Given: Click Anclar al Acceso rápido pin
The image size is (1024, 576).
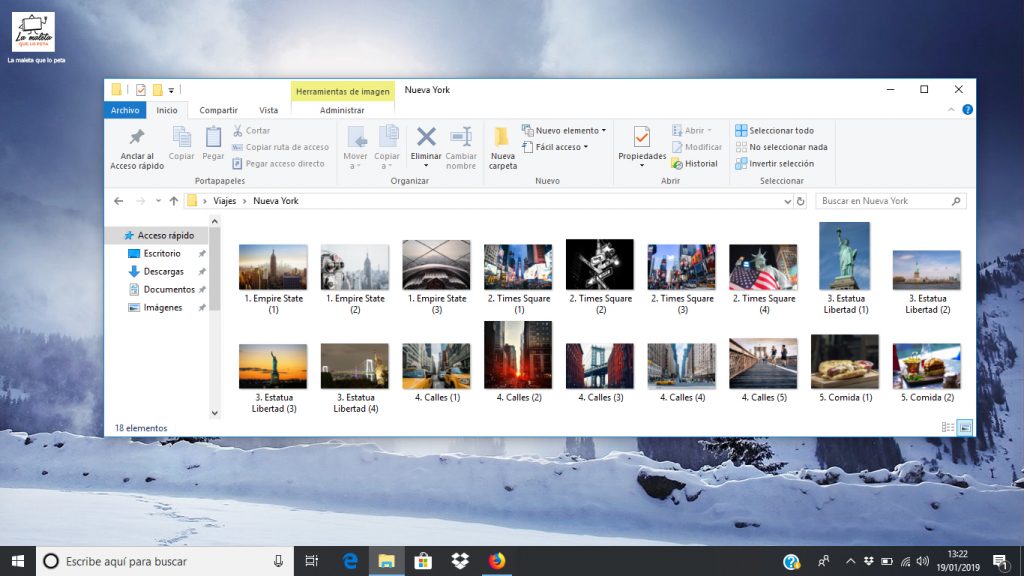Looking at the screenshot, I should 136,137.
